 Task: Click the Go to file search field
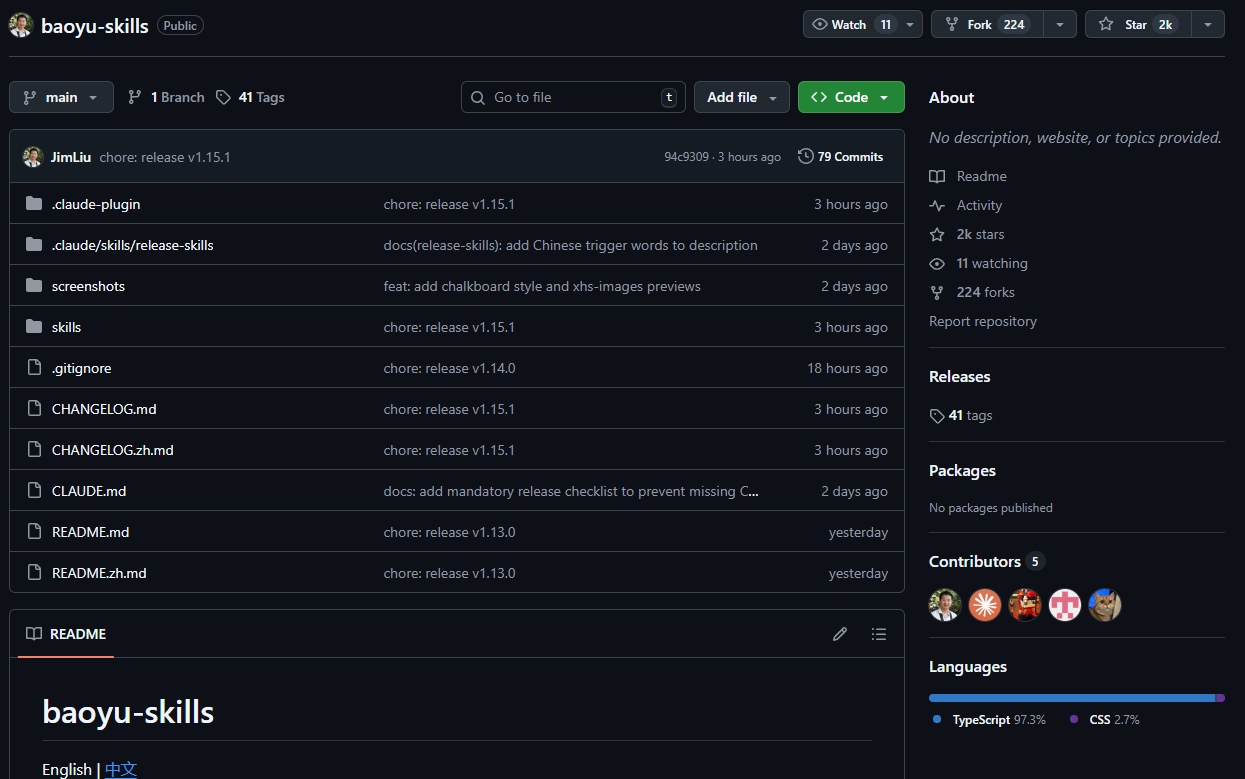tap(573, 97)
